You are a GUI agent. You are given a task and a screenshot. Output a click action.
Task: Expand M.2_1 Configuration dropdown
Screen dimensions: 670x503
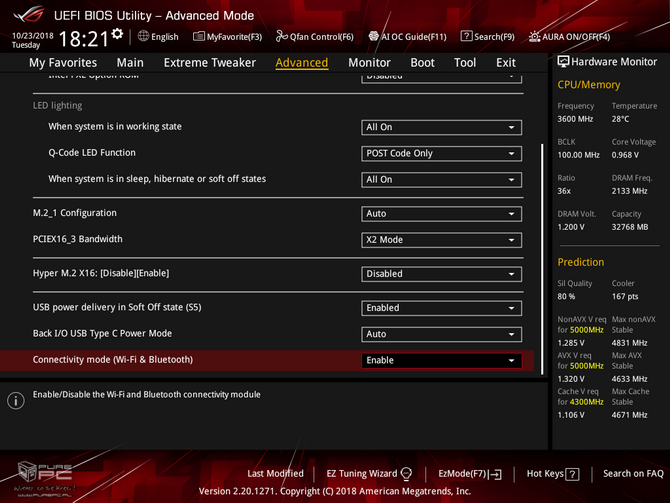pyautogui.click(x=441, y=214)
